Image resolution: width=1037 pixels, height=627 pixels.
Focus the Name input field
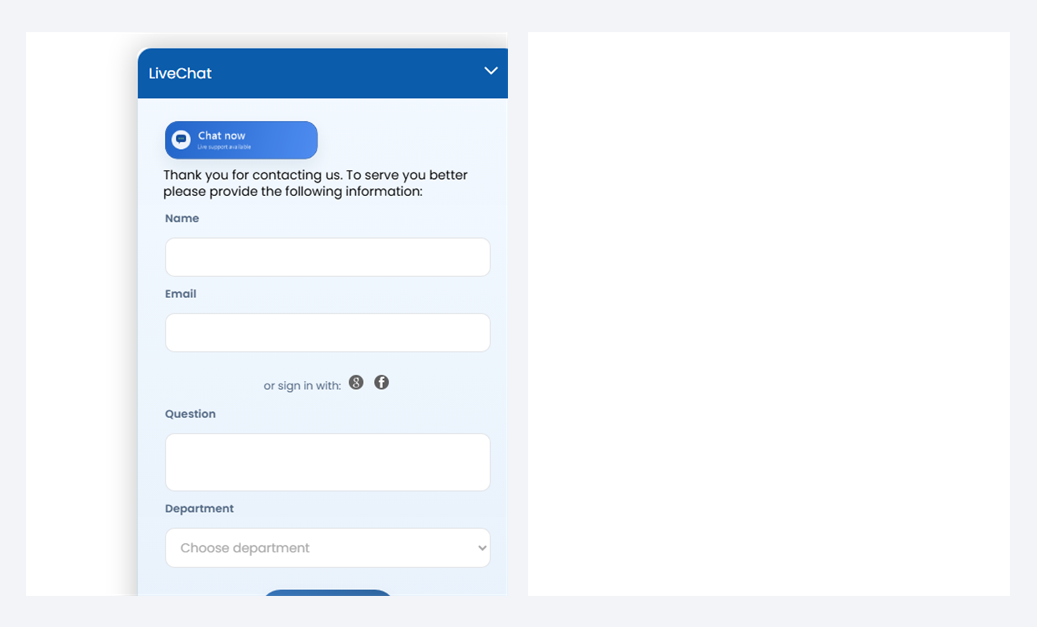[327, 257]
